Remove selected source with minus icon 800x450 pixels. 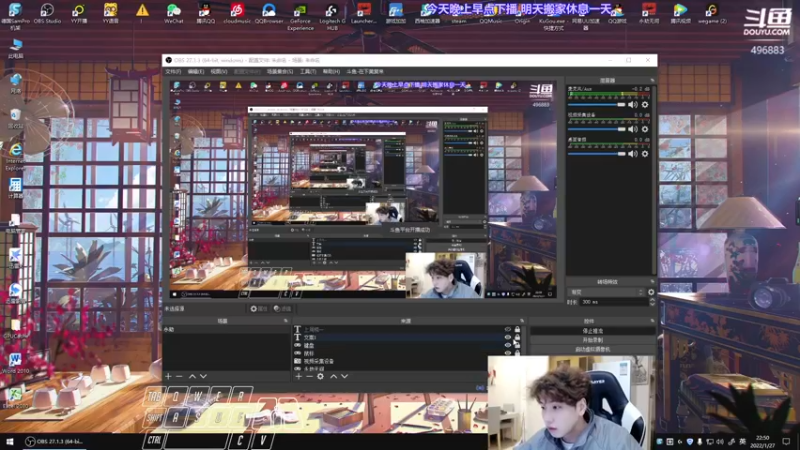pos(309,376)
